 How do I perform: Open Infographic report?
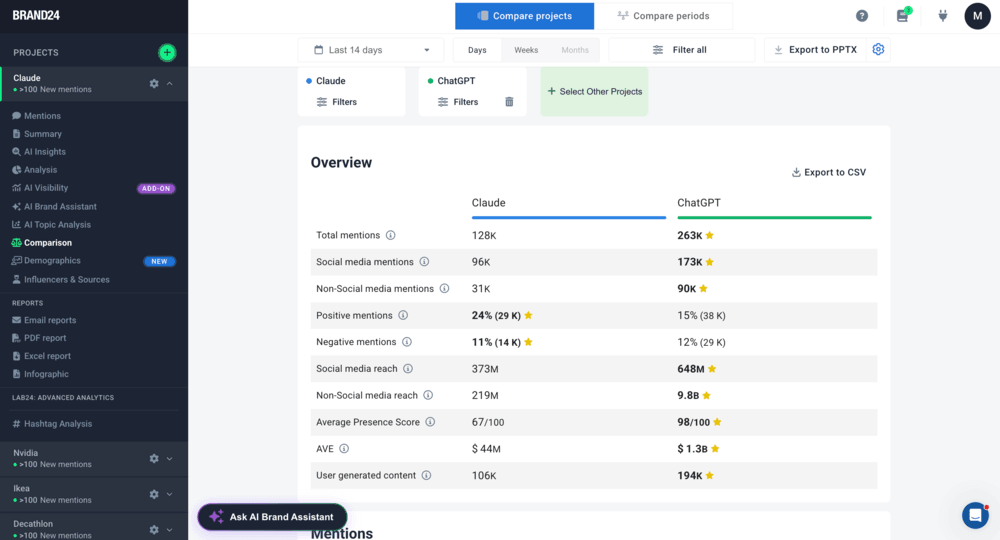click(46, 374)
